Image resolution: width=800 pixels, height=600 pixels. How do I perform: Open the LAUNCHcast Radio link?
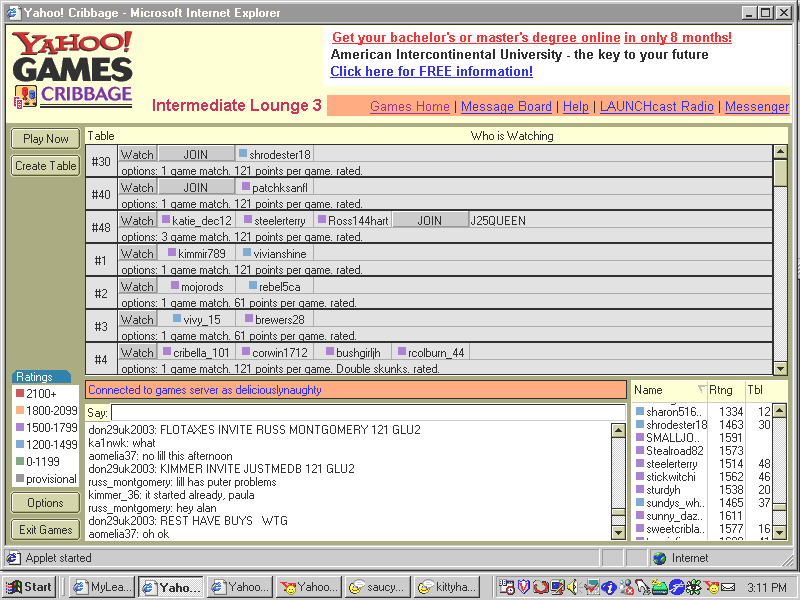(656, 106)
